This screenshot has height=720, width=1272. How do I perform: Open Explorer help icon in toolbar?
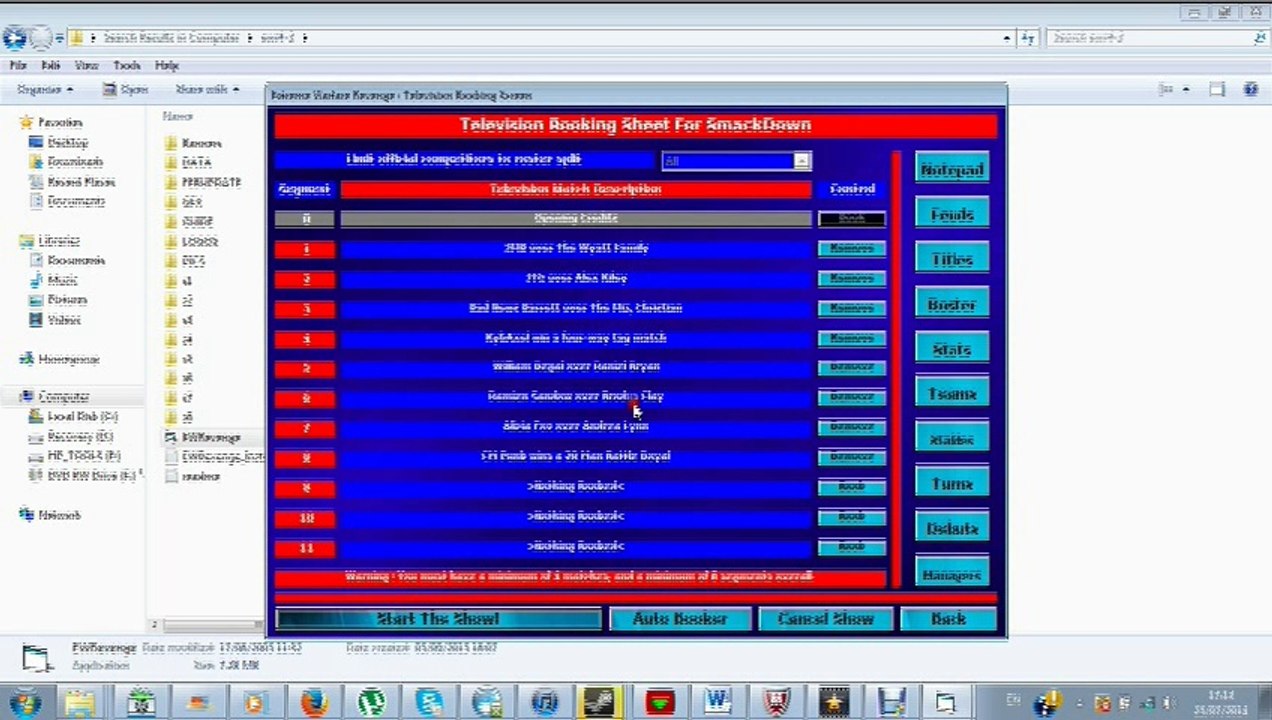pyautogui.click(x=1250, y=89)
